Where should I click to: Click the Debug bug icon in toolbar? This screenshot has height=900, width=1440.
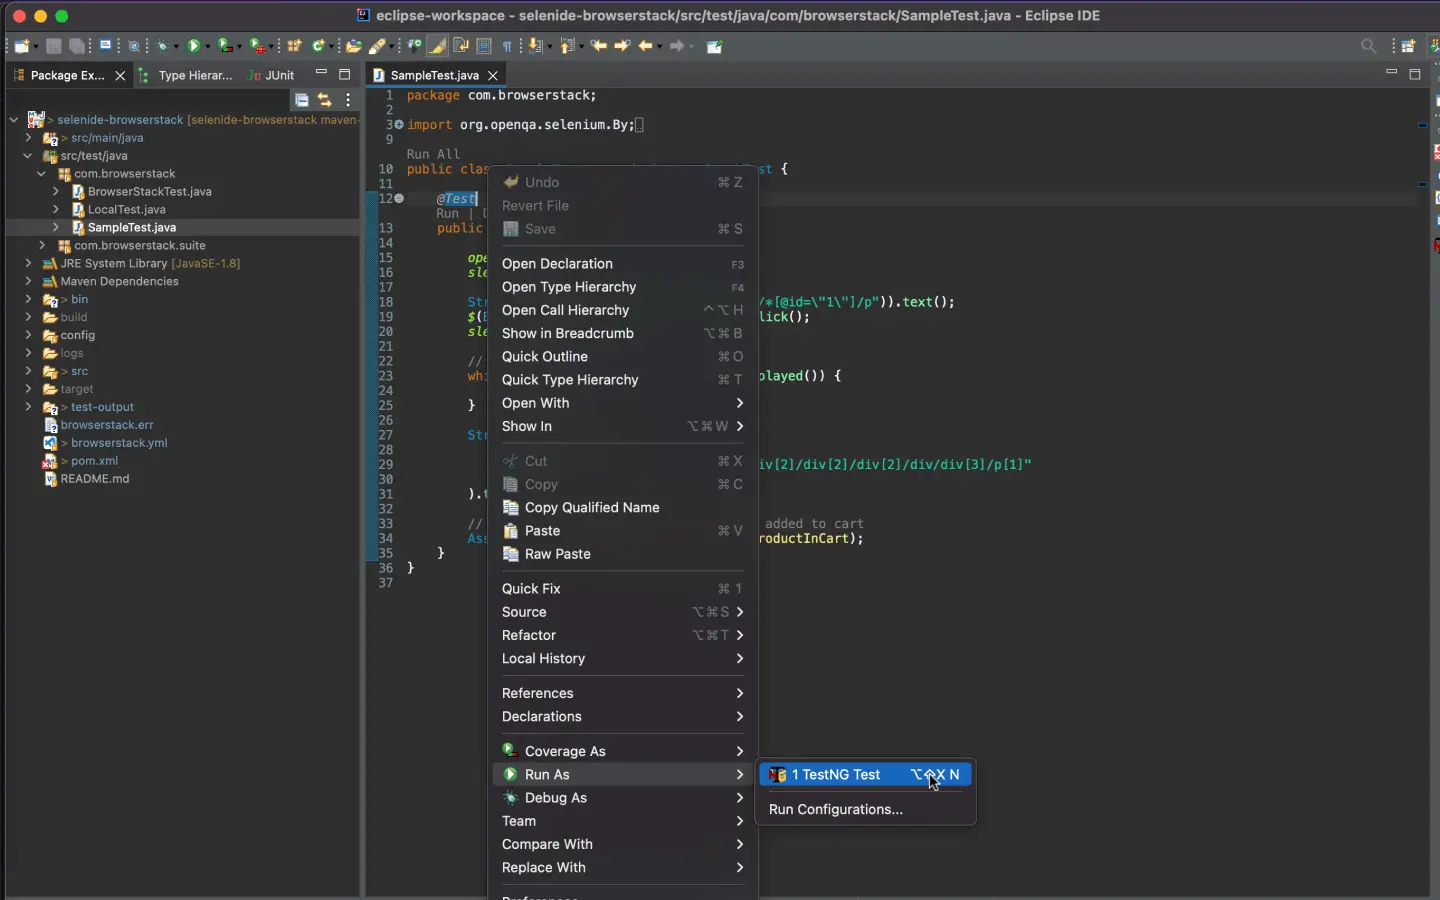[162, 46]
